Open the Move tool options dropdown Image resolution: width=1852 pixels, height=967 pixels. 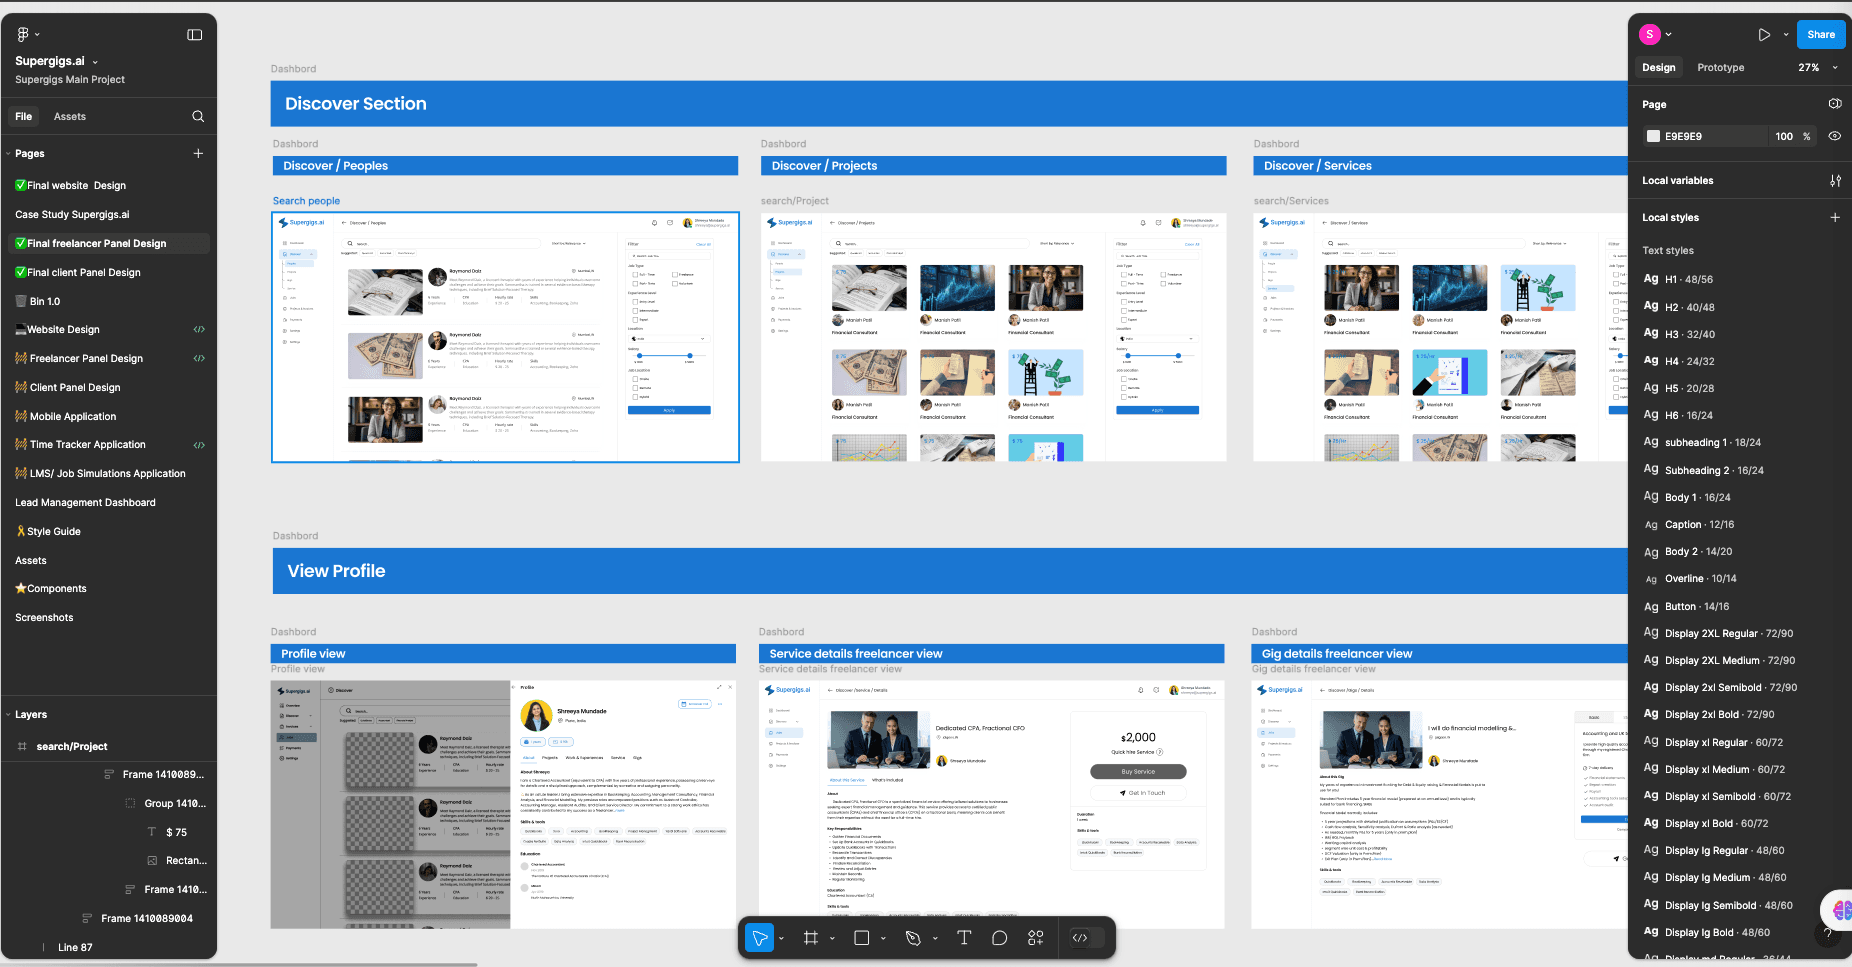[782, 938]
